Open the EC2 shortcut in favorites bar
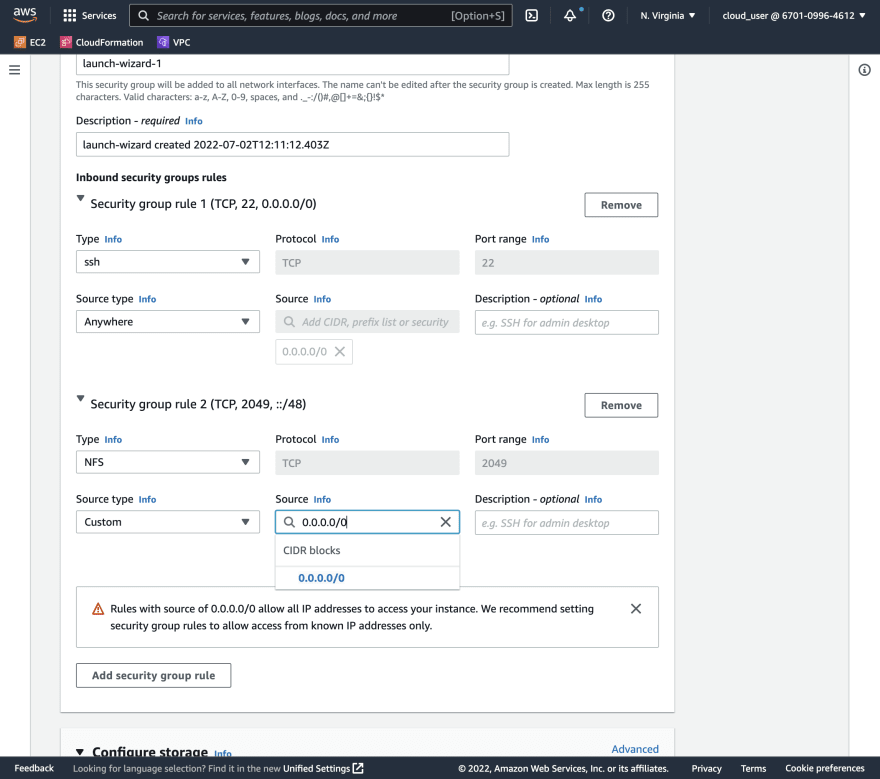The height and width of the screenshot is (779, 880). 30,42
